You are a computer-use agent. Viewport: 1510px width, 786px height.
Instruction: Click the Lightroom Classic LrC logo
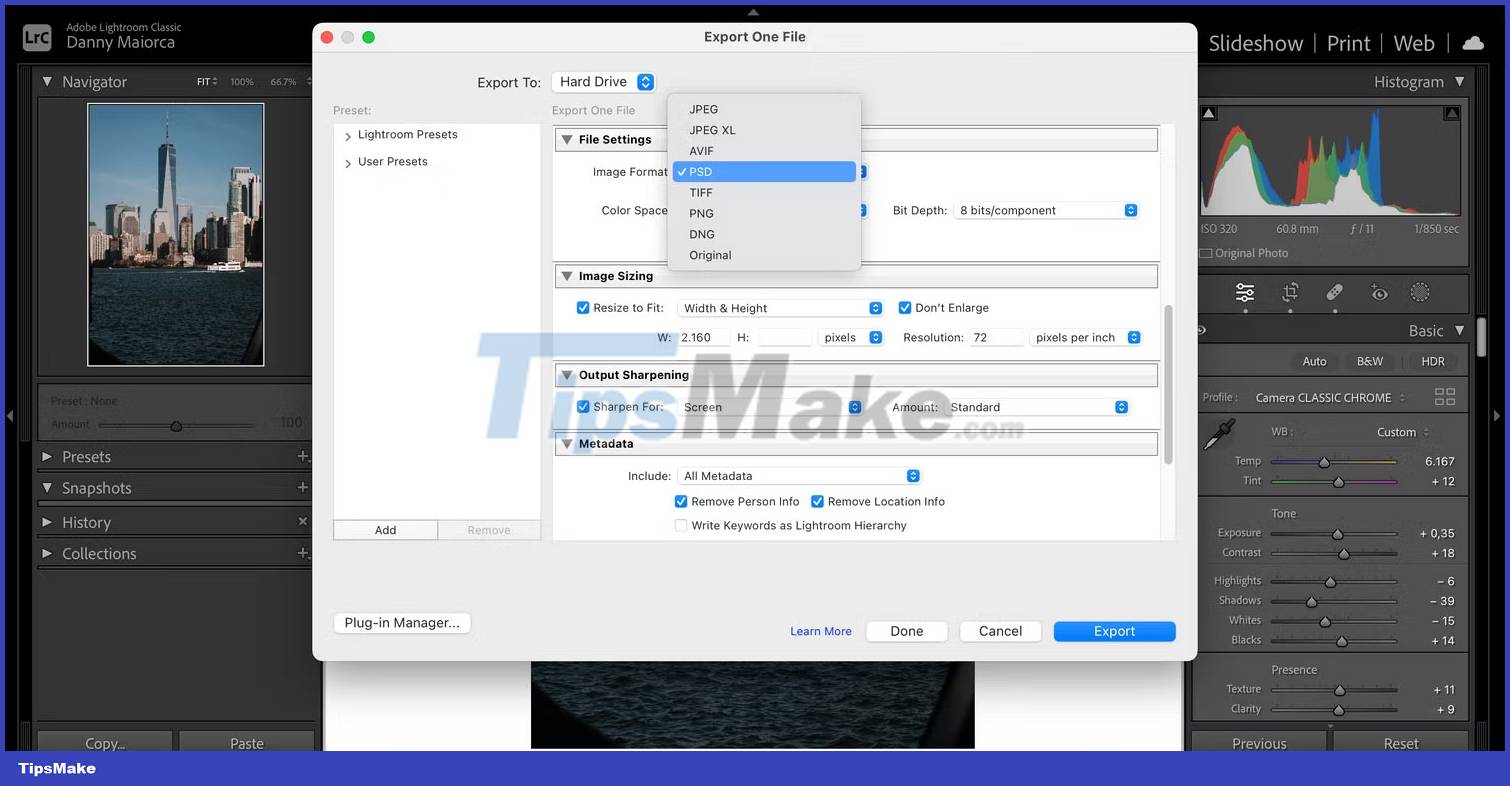[x=37, y=37]
